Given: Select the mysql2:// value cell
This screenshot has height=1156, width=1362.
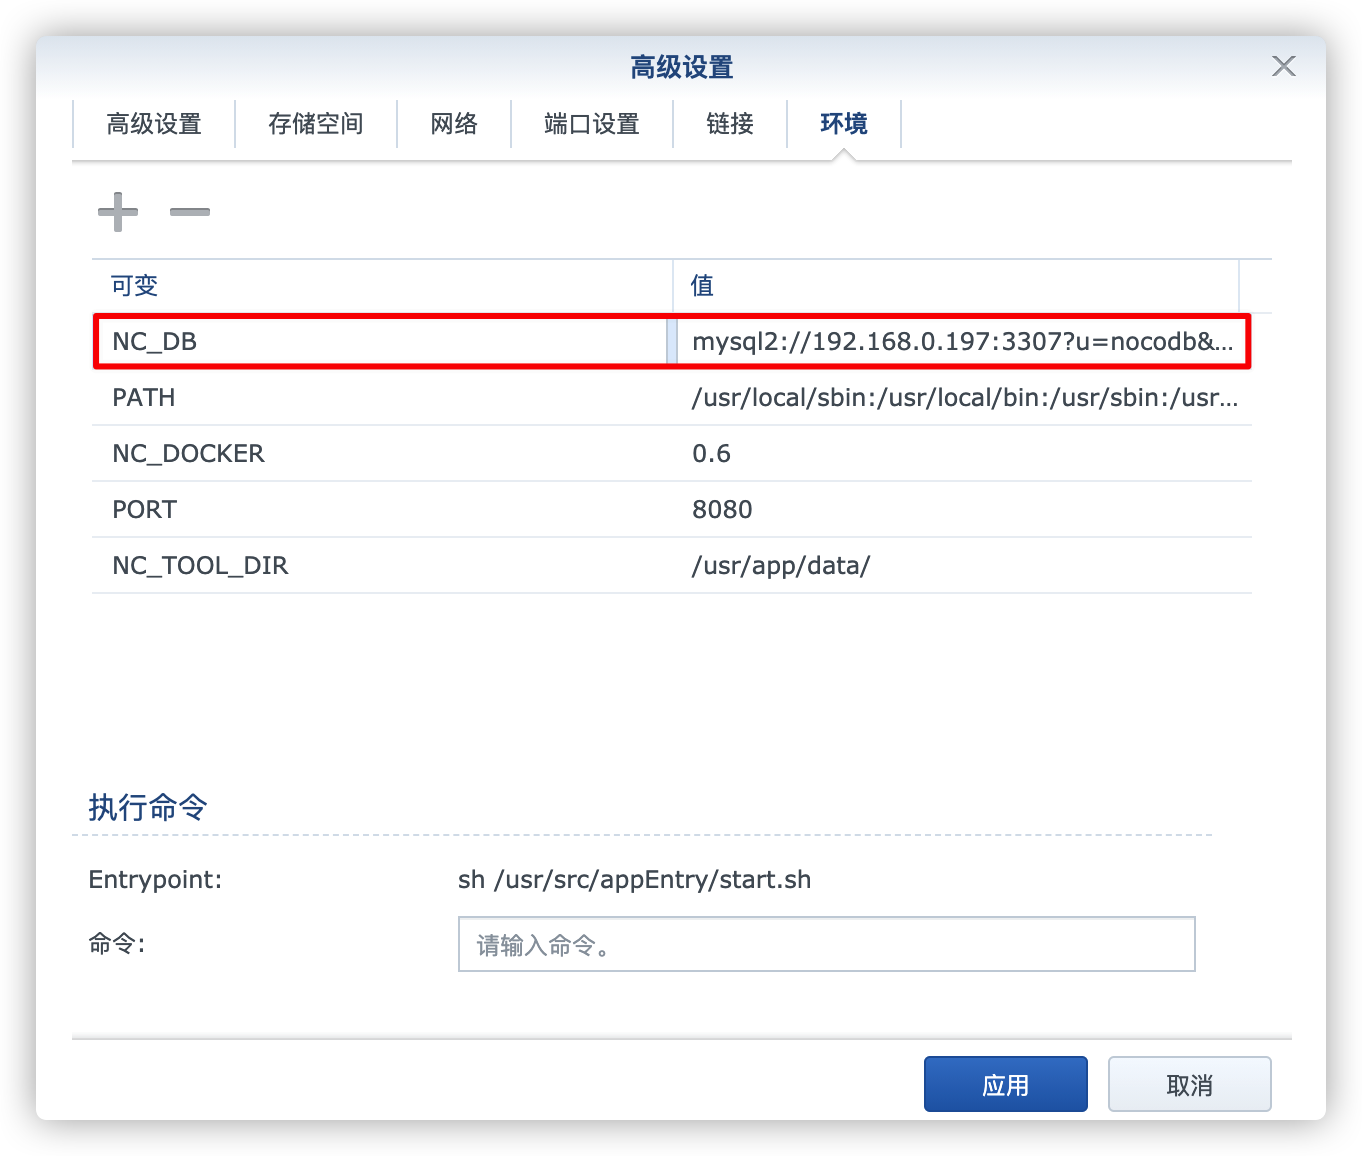Looking at the screenshot, I should 962,341.
